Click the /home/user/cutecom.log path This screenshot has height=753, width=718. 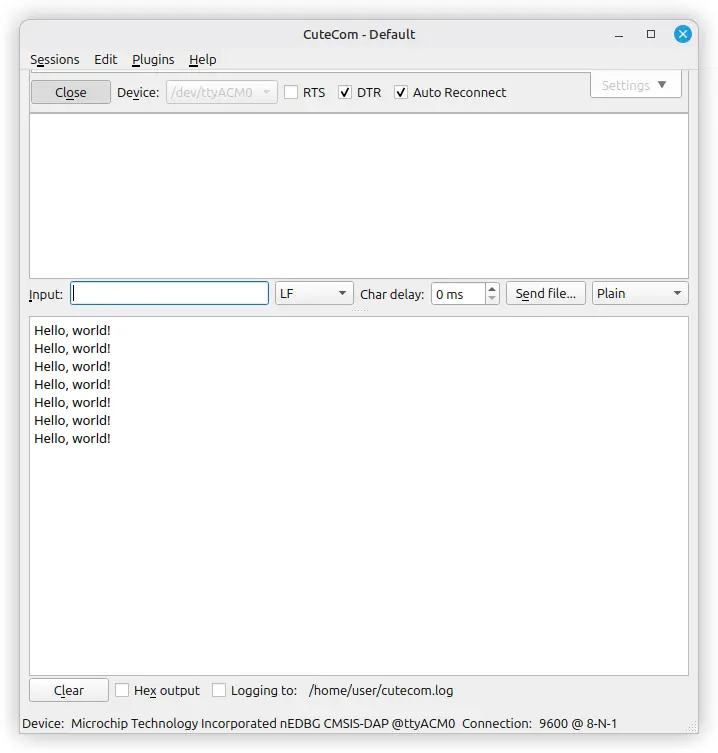click(381, 690)
